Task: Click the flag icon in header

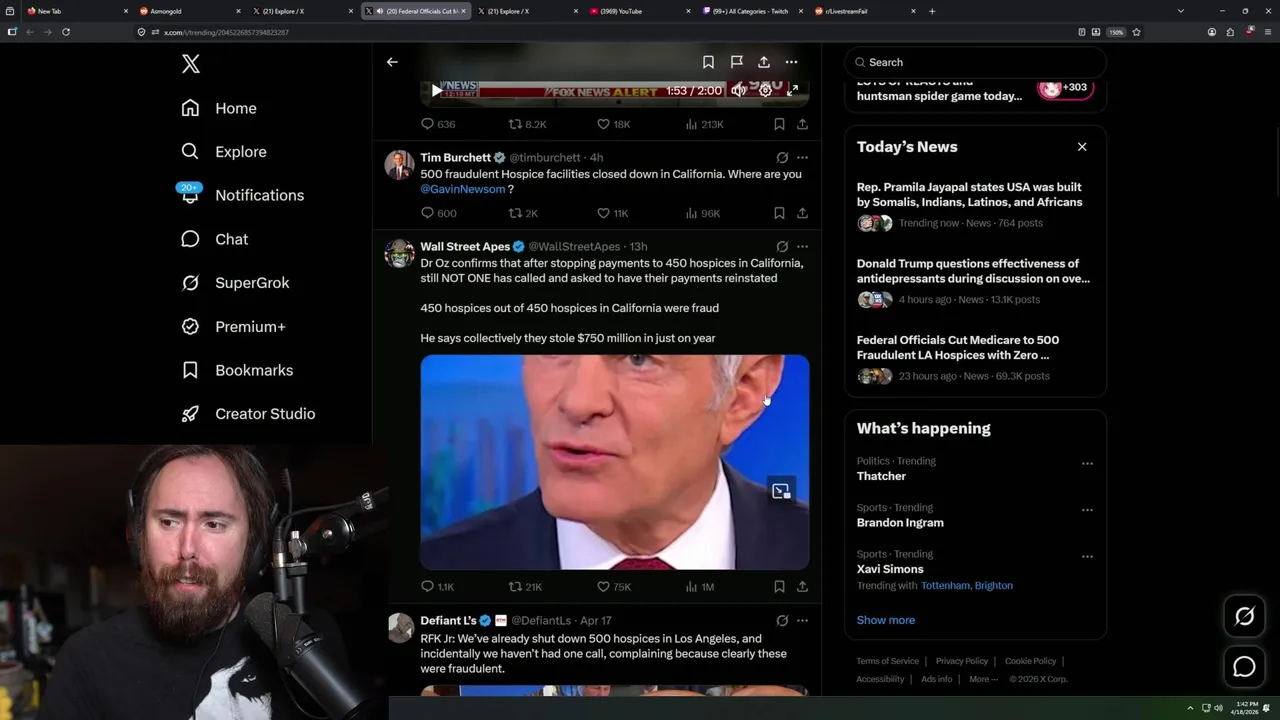Action: coord(736,62)
